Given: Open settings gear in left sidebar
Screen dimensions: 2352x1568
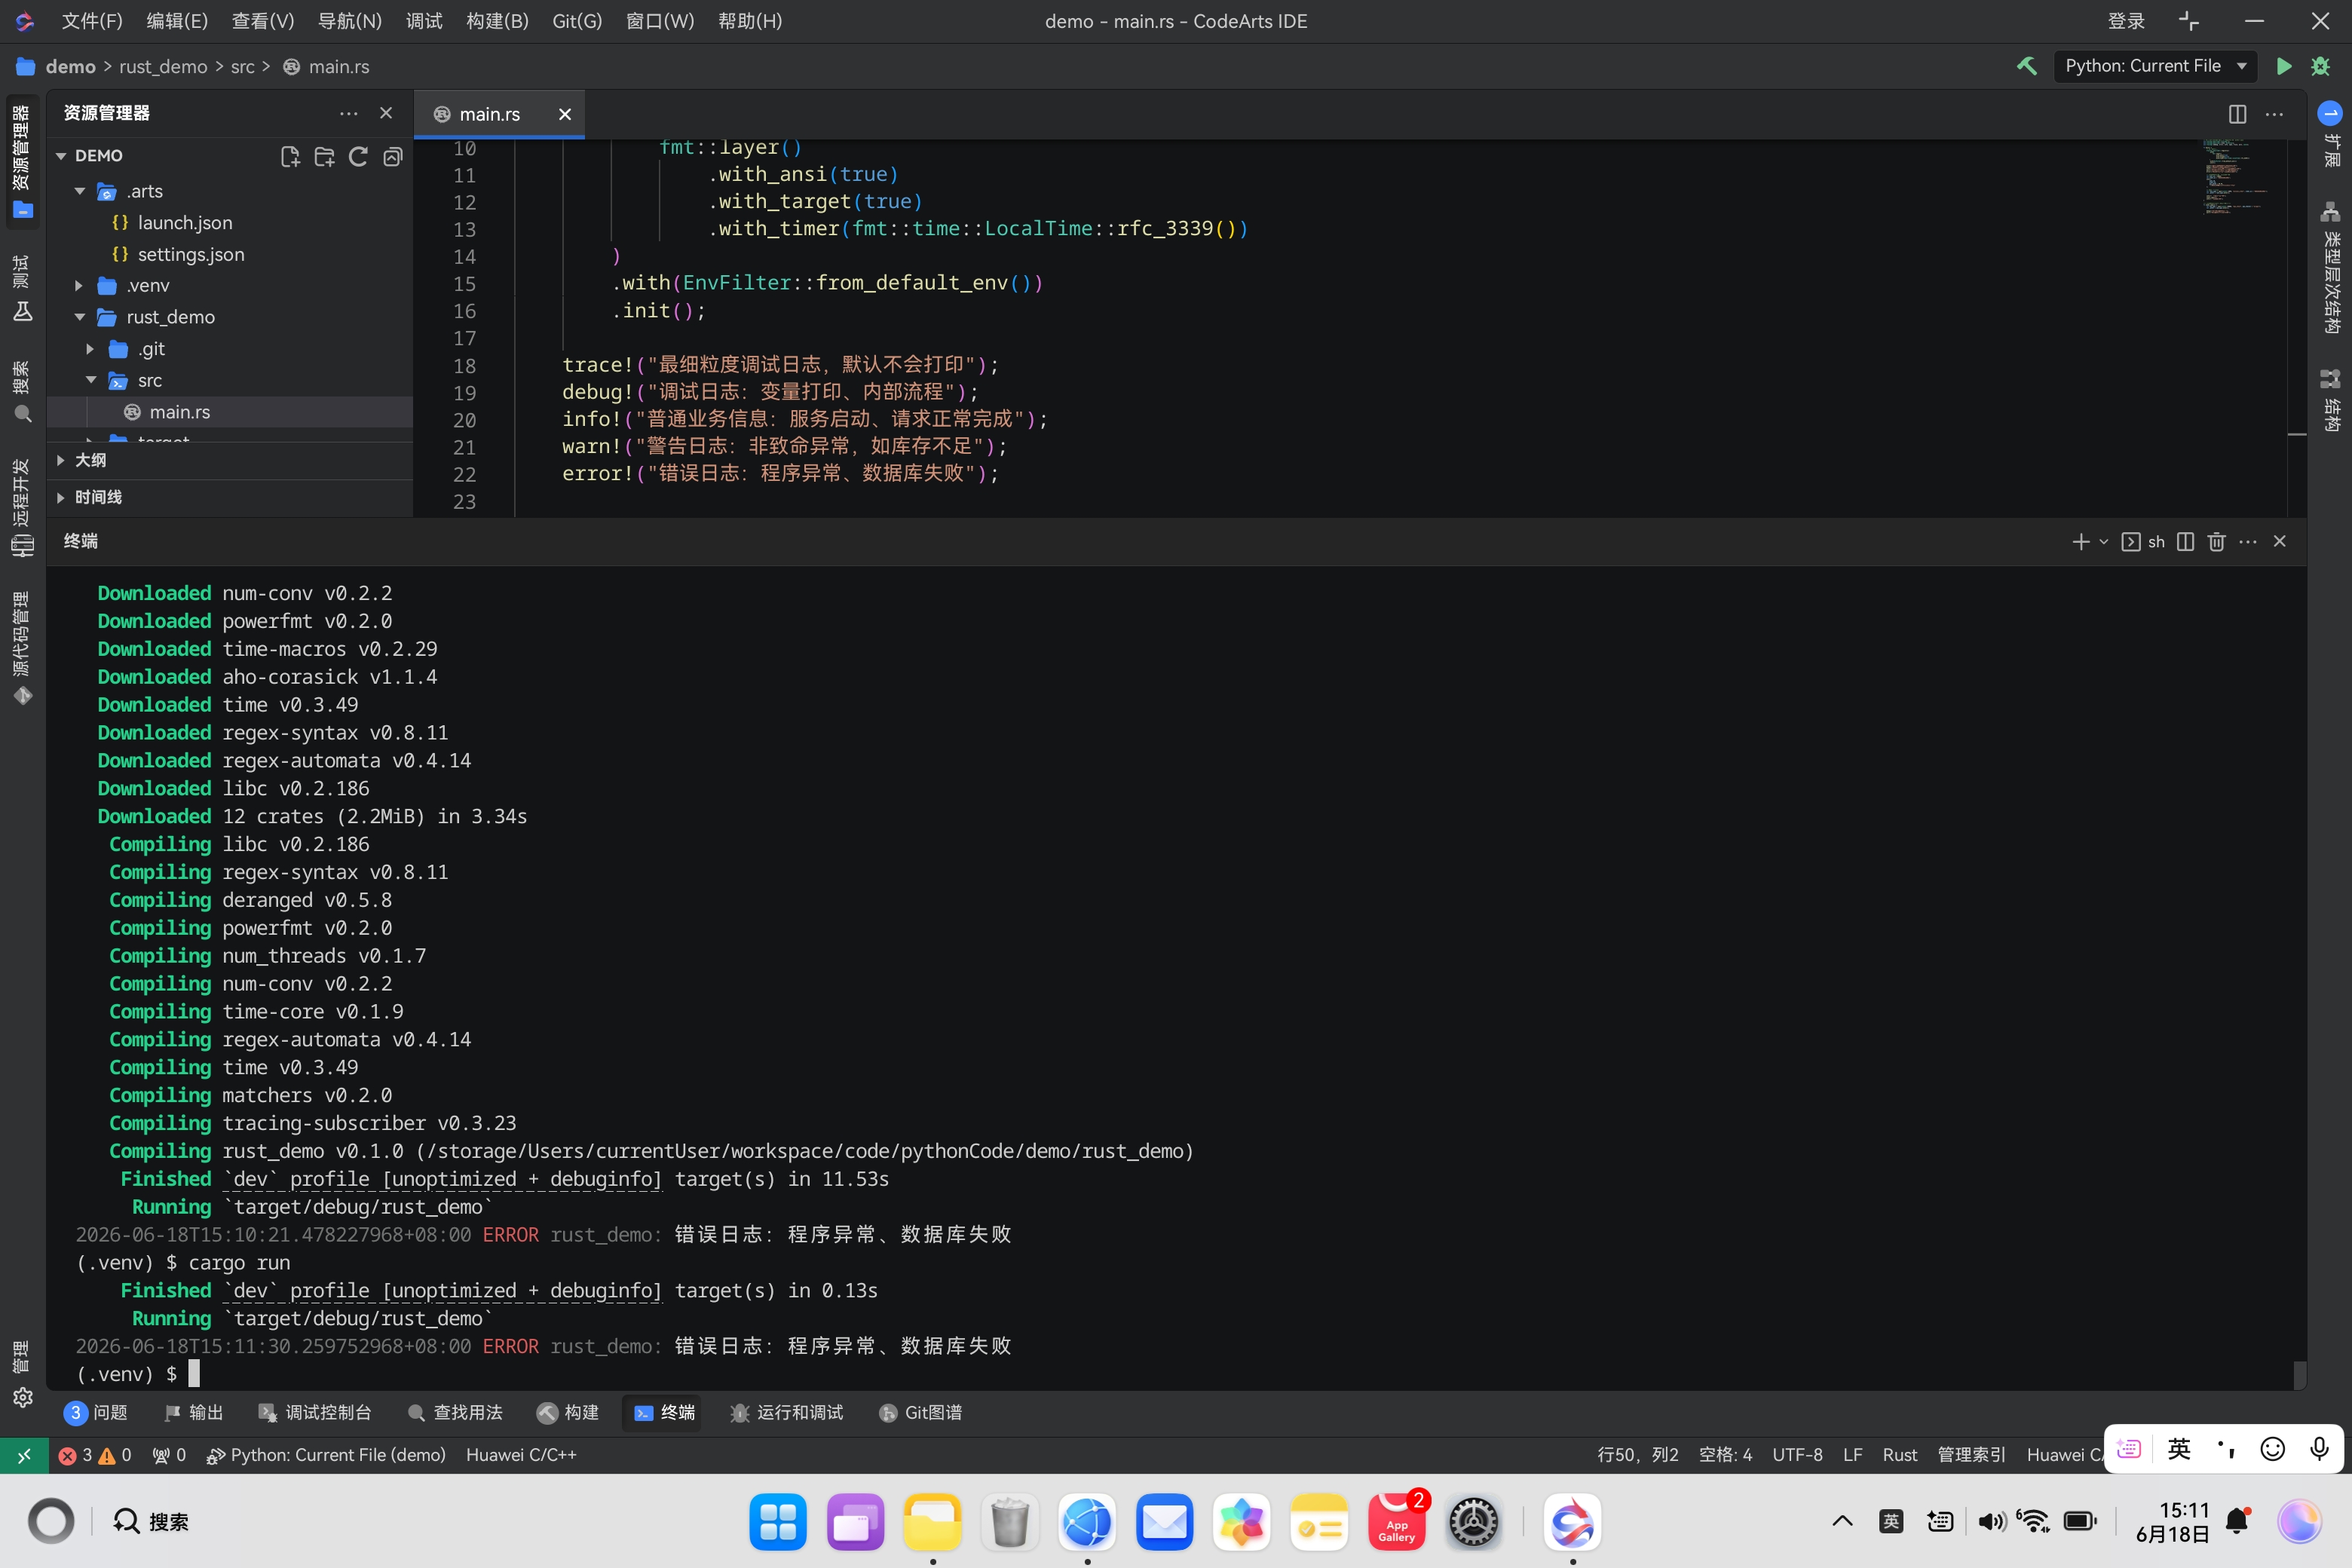Looking at the screenshot, I should [x=22, y=1397].
